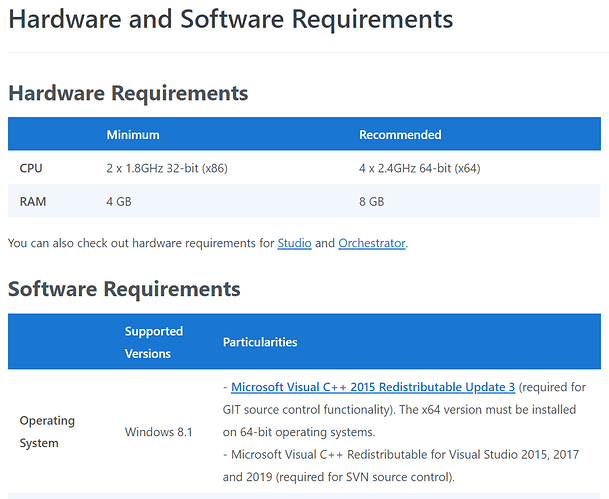Select the Recommended column header
609x499 pixels.
400,135
